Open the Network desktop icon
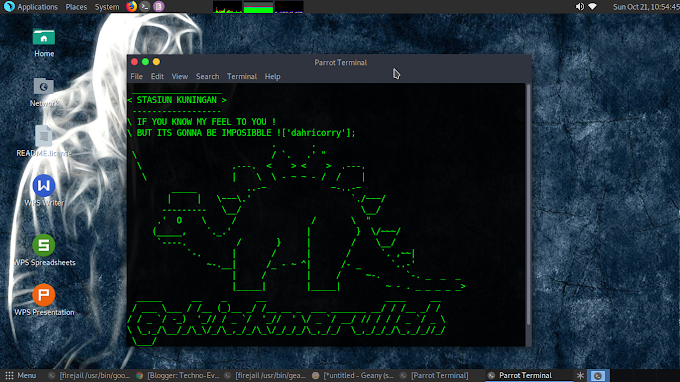 coord(44,92)
